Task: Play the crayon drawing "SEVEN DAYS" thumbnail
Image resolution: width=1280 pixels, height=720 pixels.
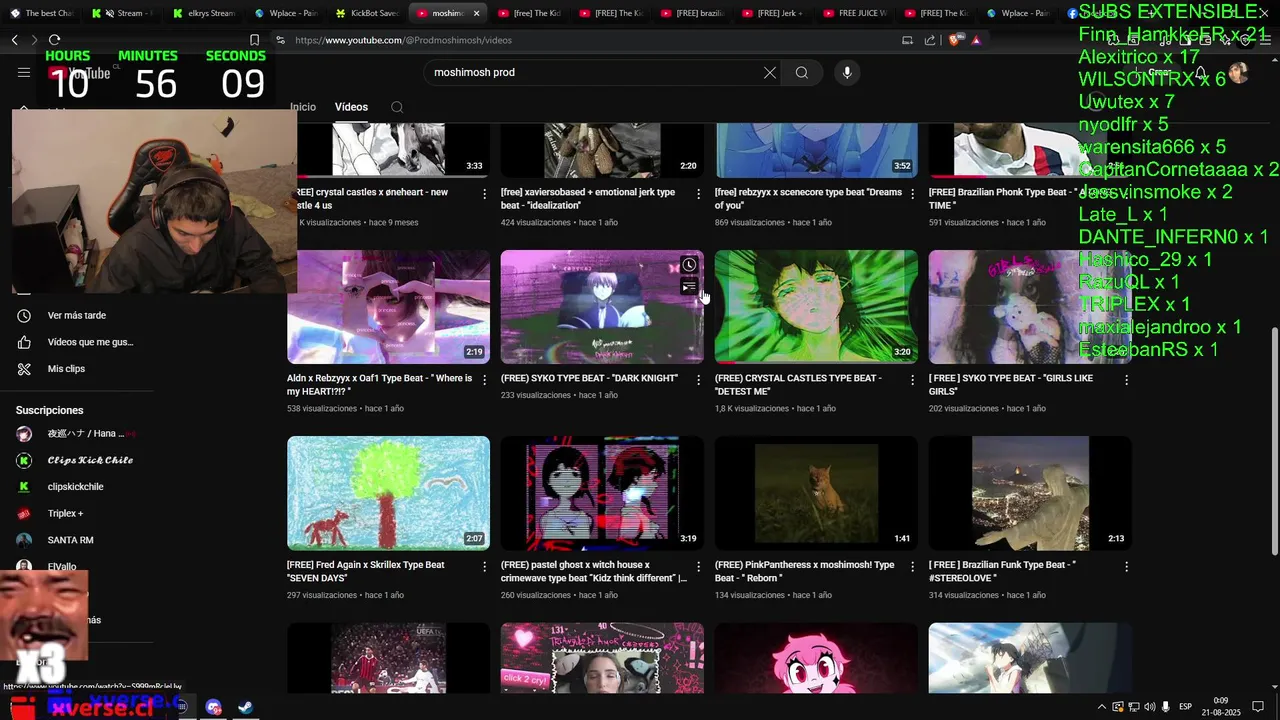Action: pos(388,493)
